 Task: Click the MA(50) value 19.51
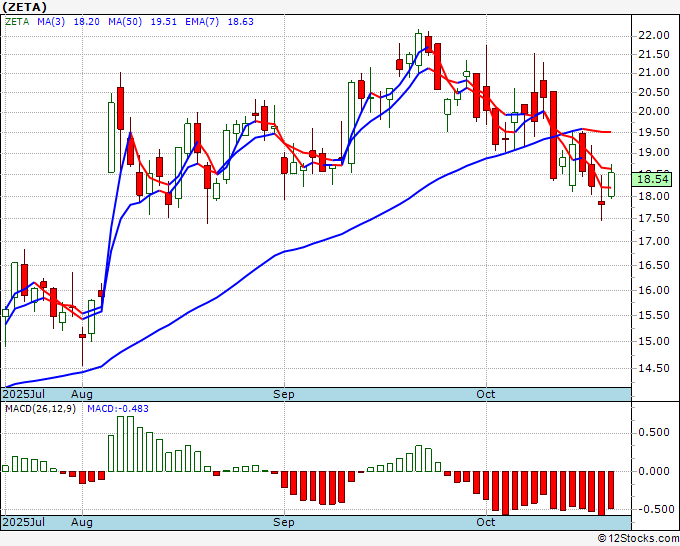tap(163, 22)
